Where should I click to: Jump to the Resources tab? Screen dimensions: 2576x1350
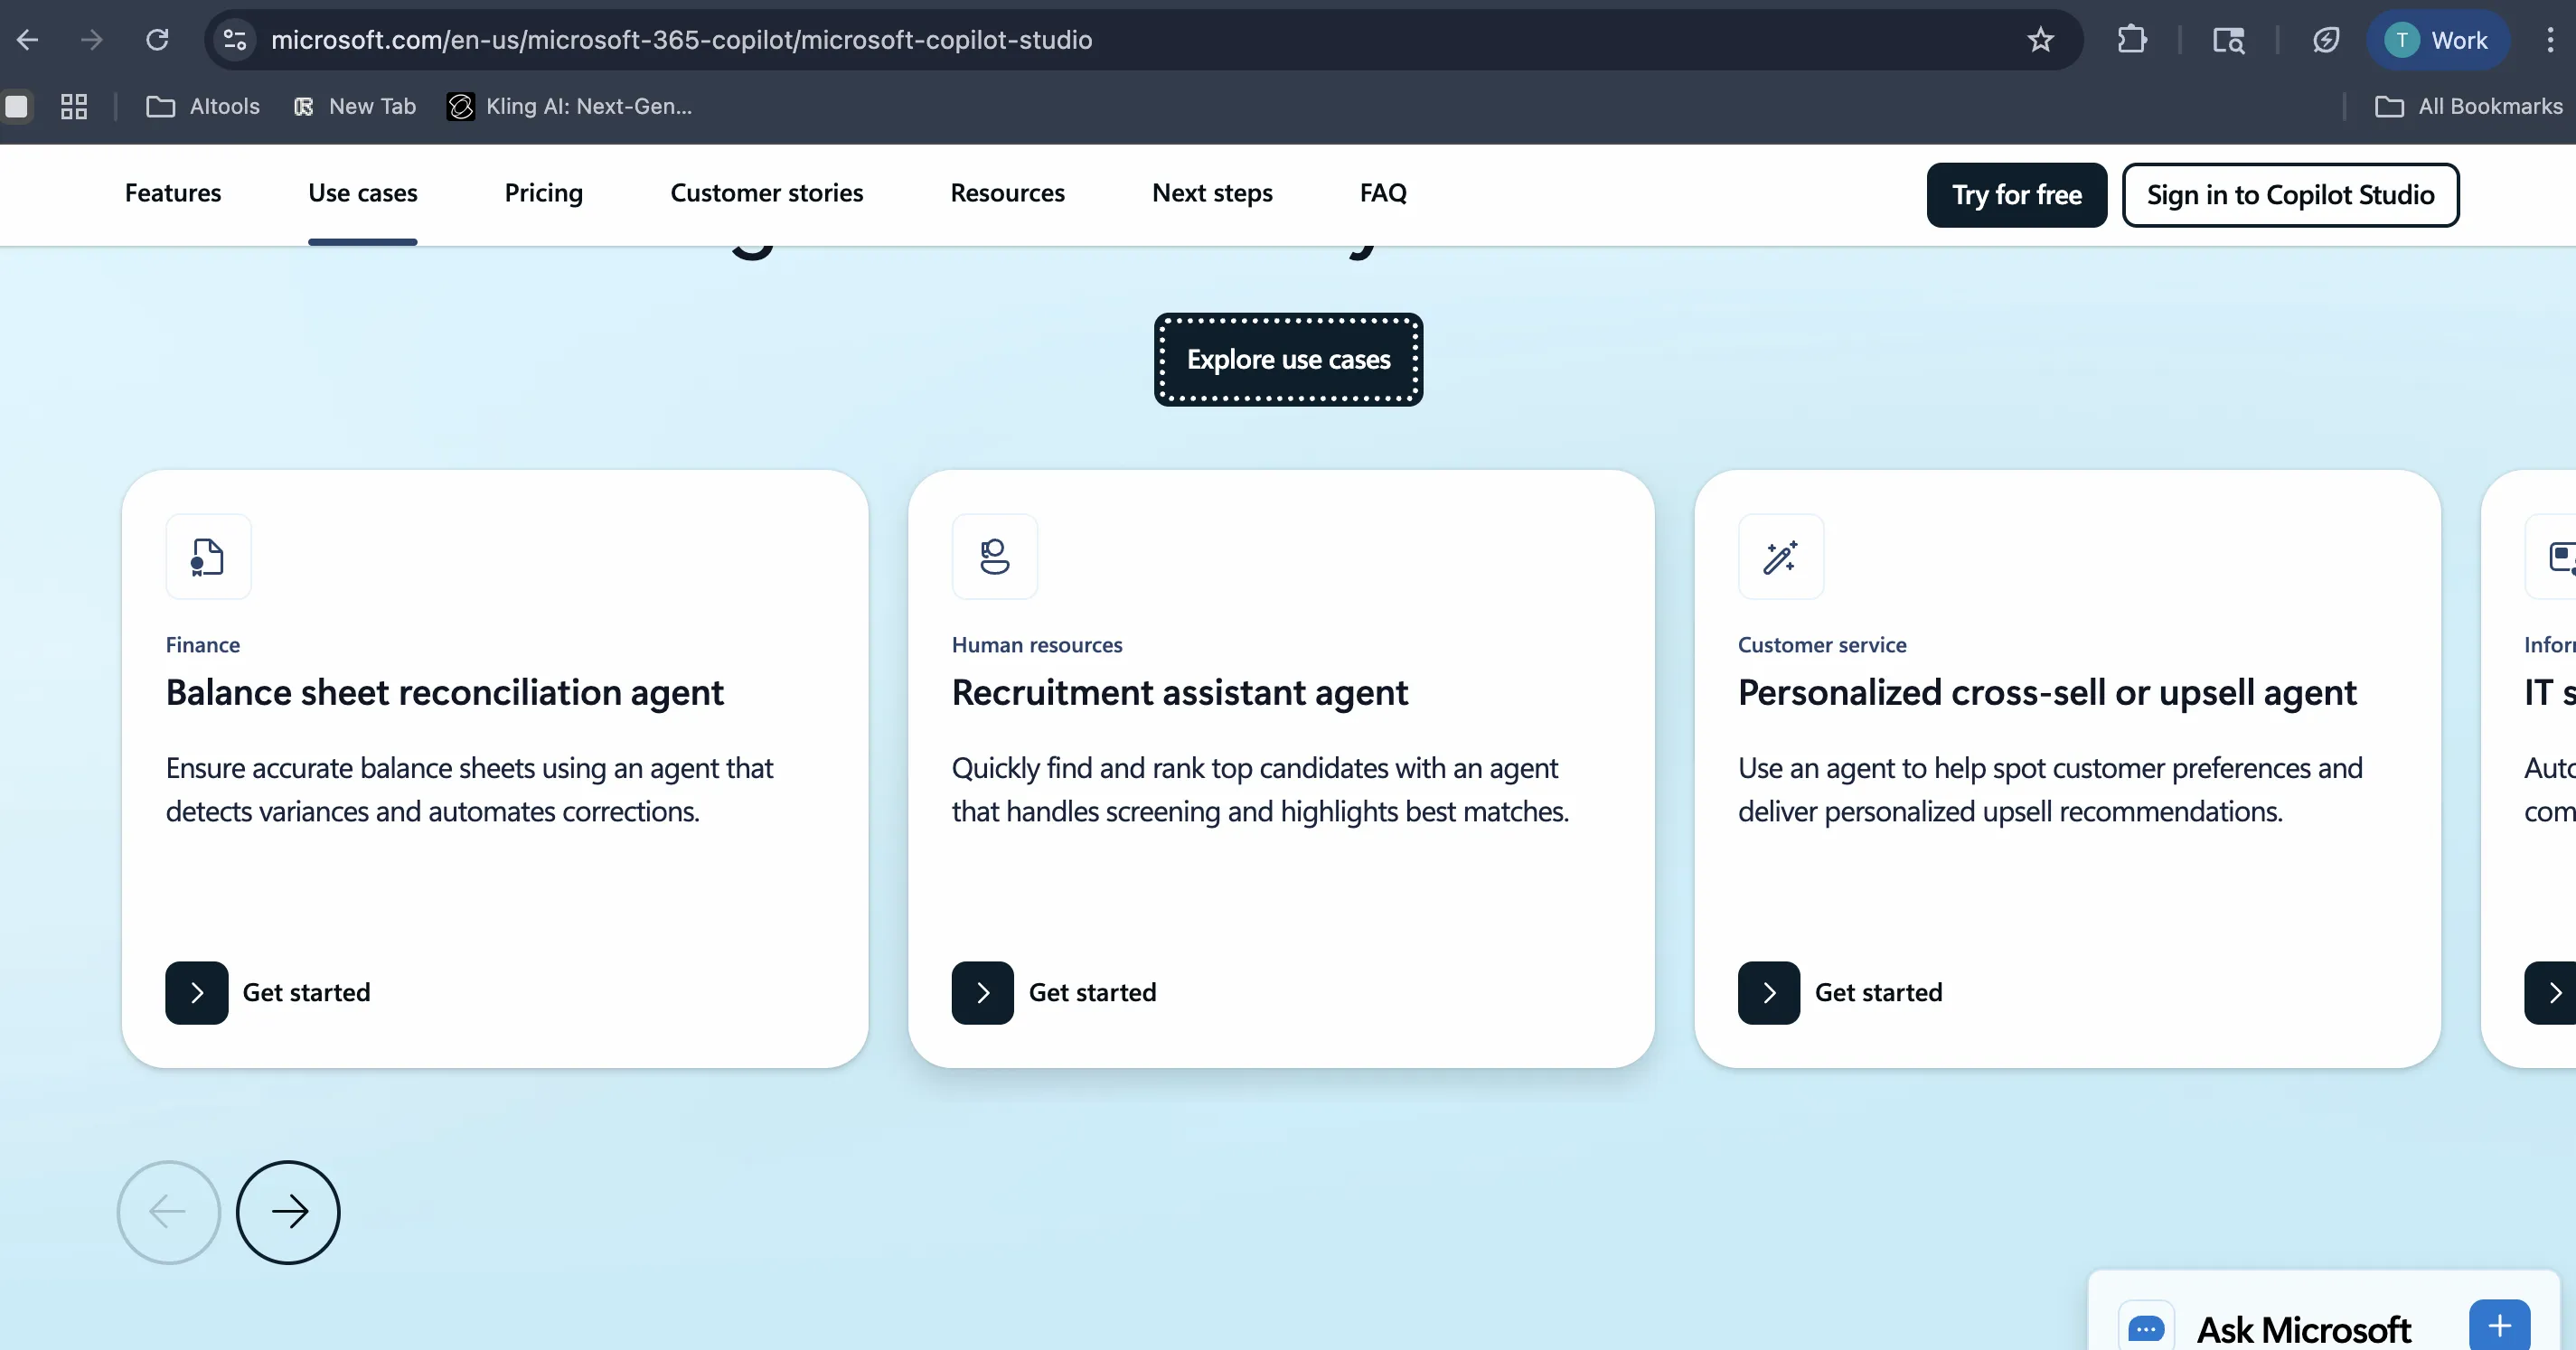pyautogui.click(x=1008, y=193)
